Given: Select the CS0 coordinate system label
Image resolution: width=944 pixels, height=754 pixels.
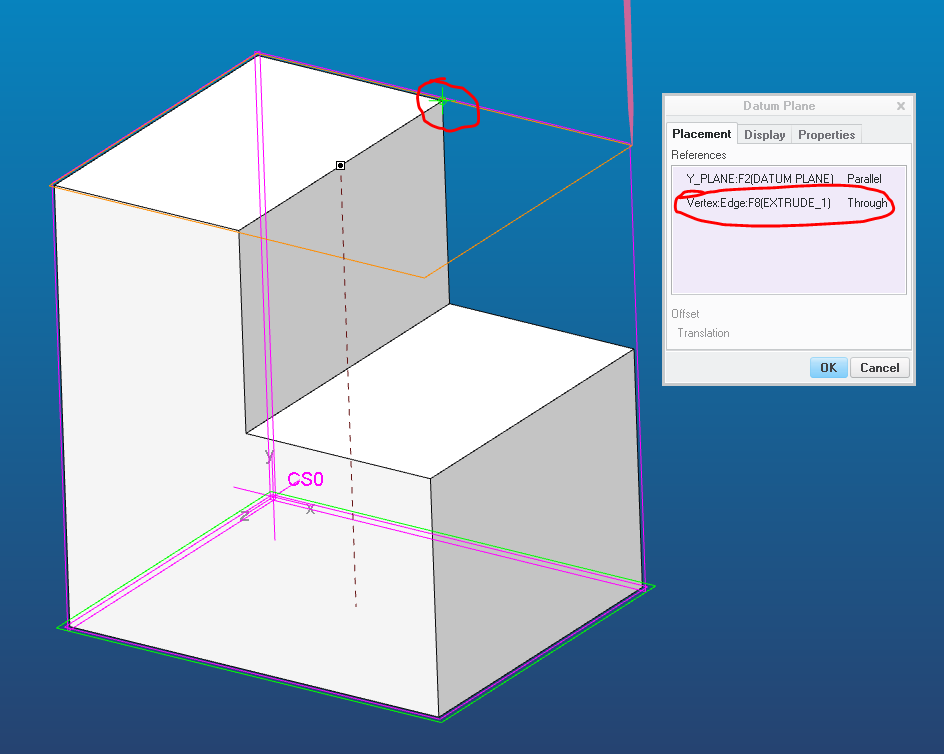Looking at the screenshot, I should tap(305, 479).
